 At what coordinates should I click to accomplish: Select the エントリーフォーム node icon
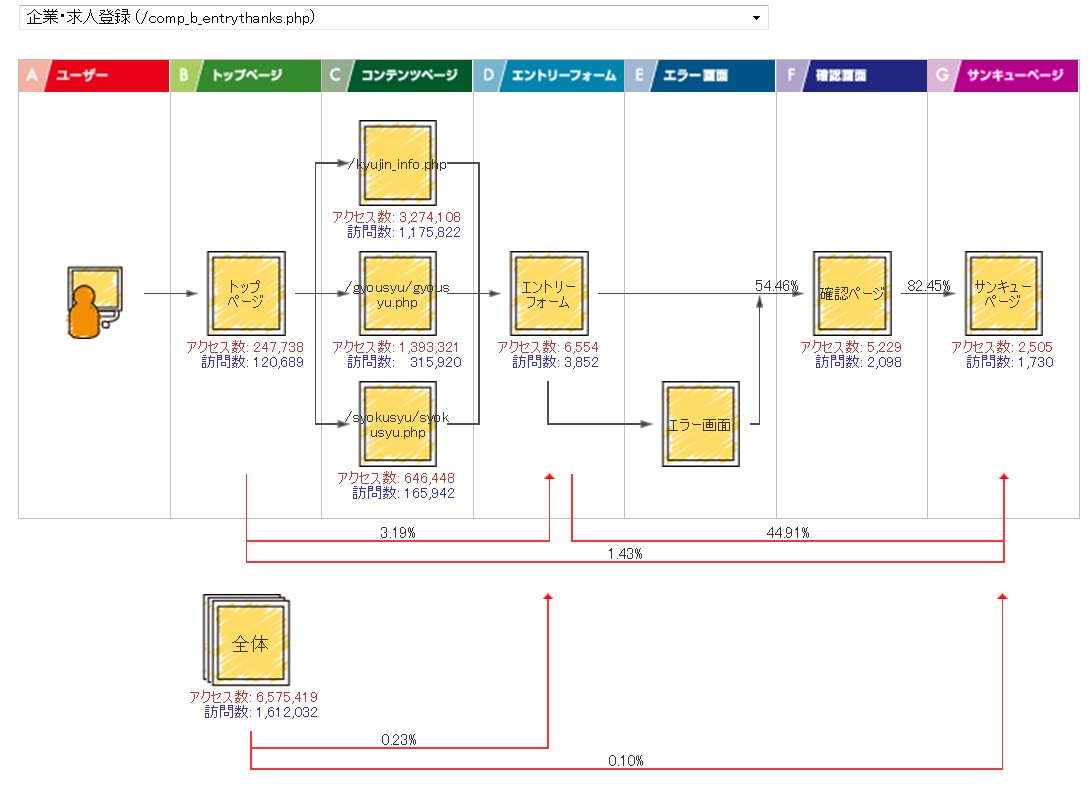point(548,293)
